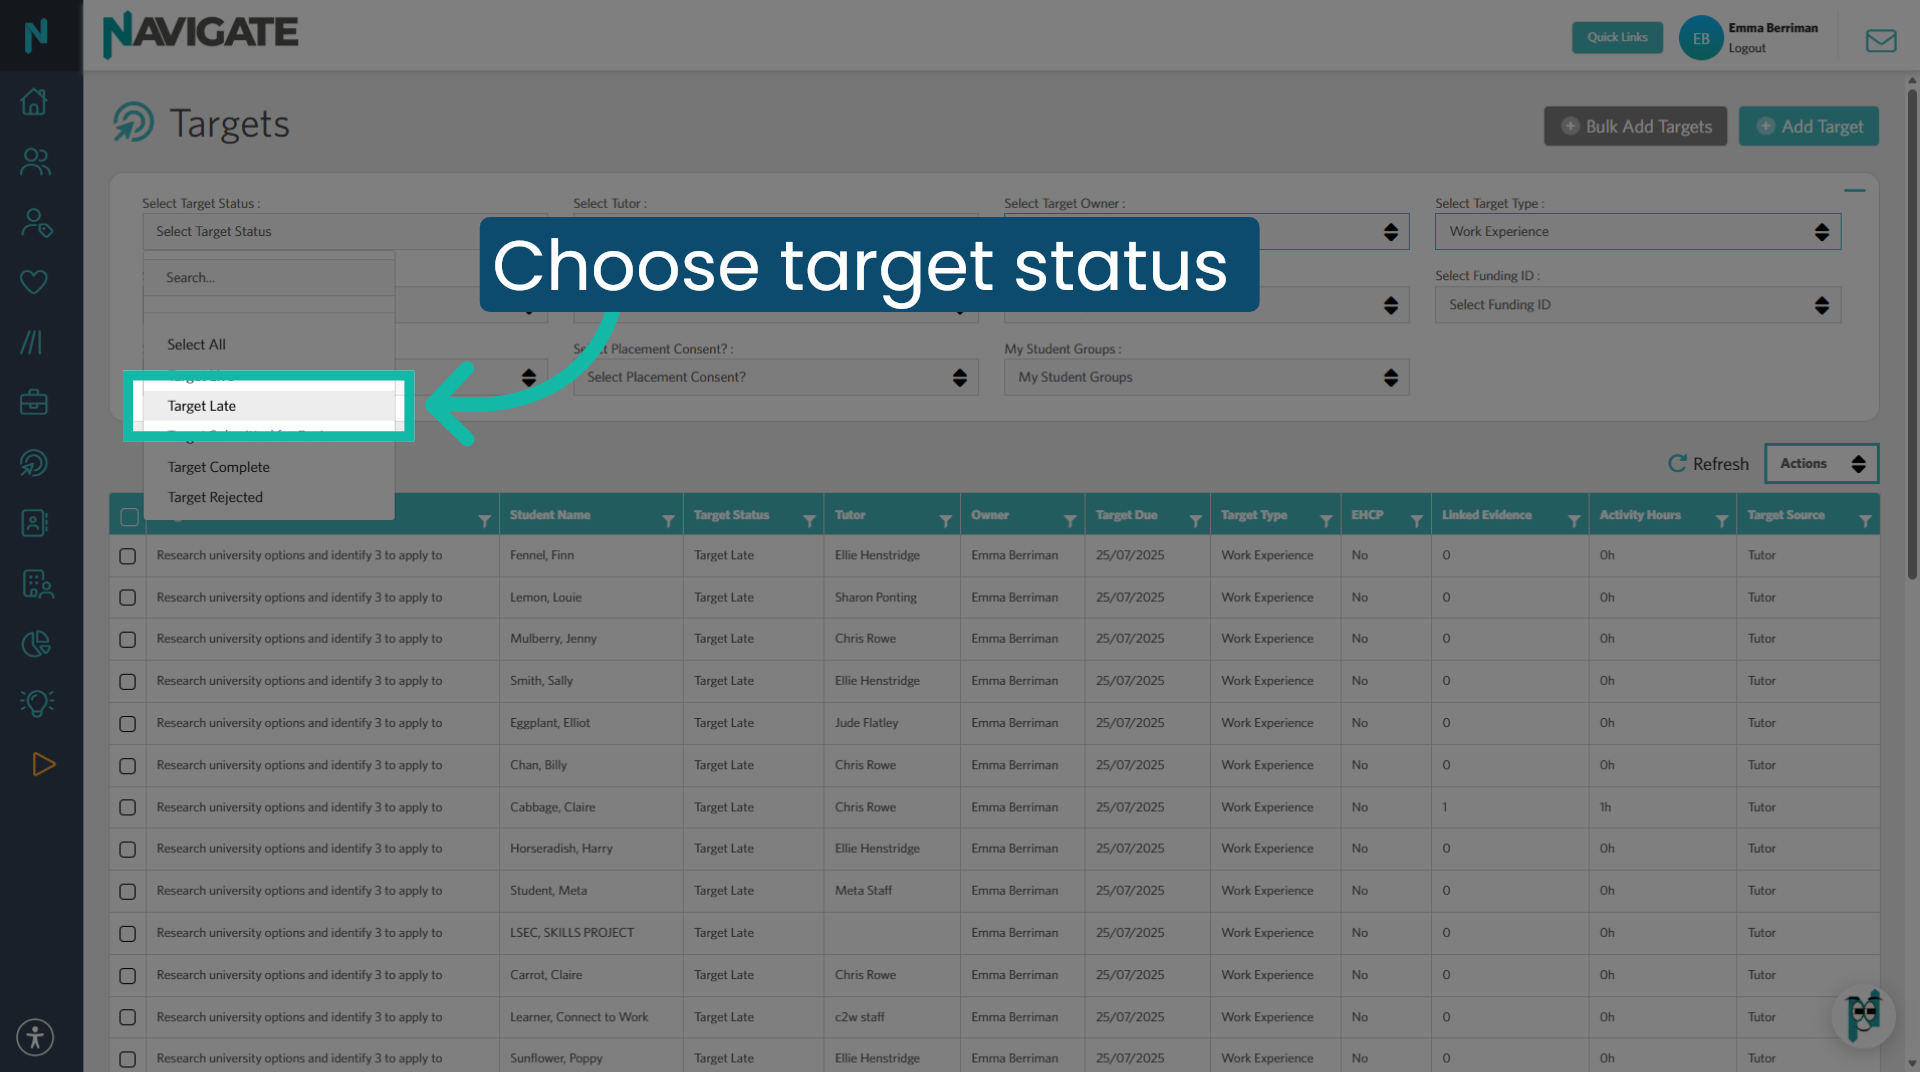Sort by Target Due column header

[1126, 516]
